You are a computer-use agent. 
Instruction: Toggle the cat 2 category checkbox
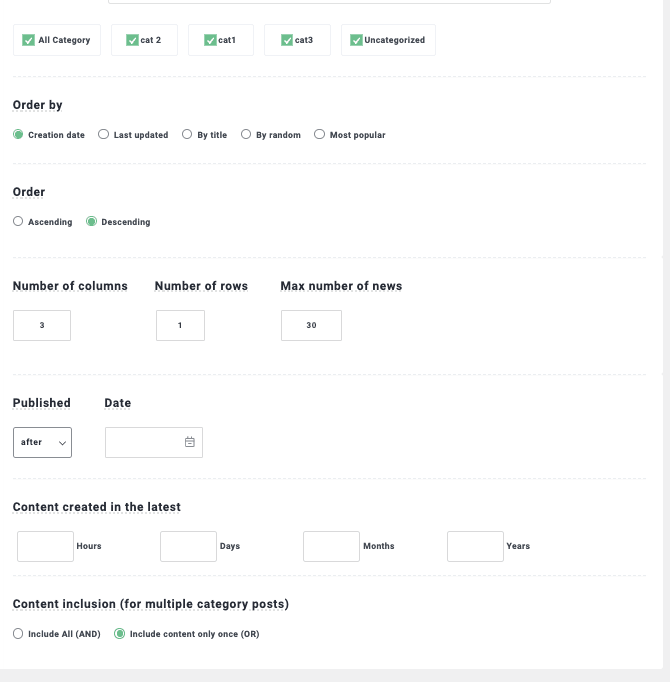click(x=132, y=40)
